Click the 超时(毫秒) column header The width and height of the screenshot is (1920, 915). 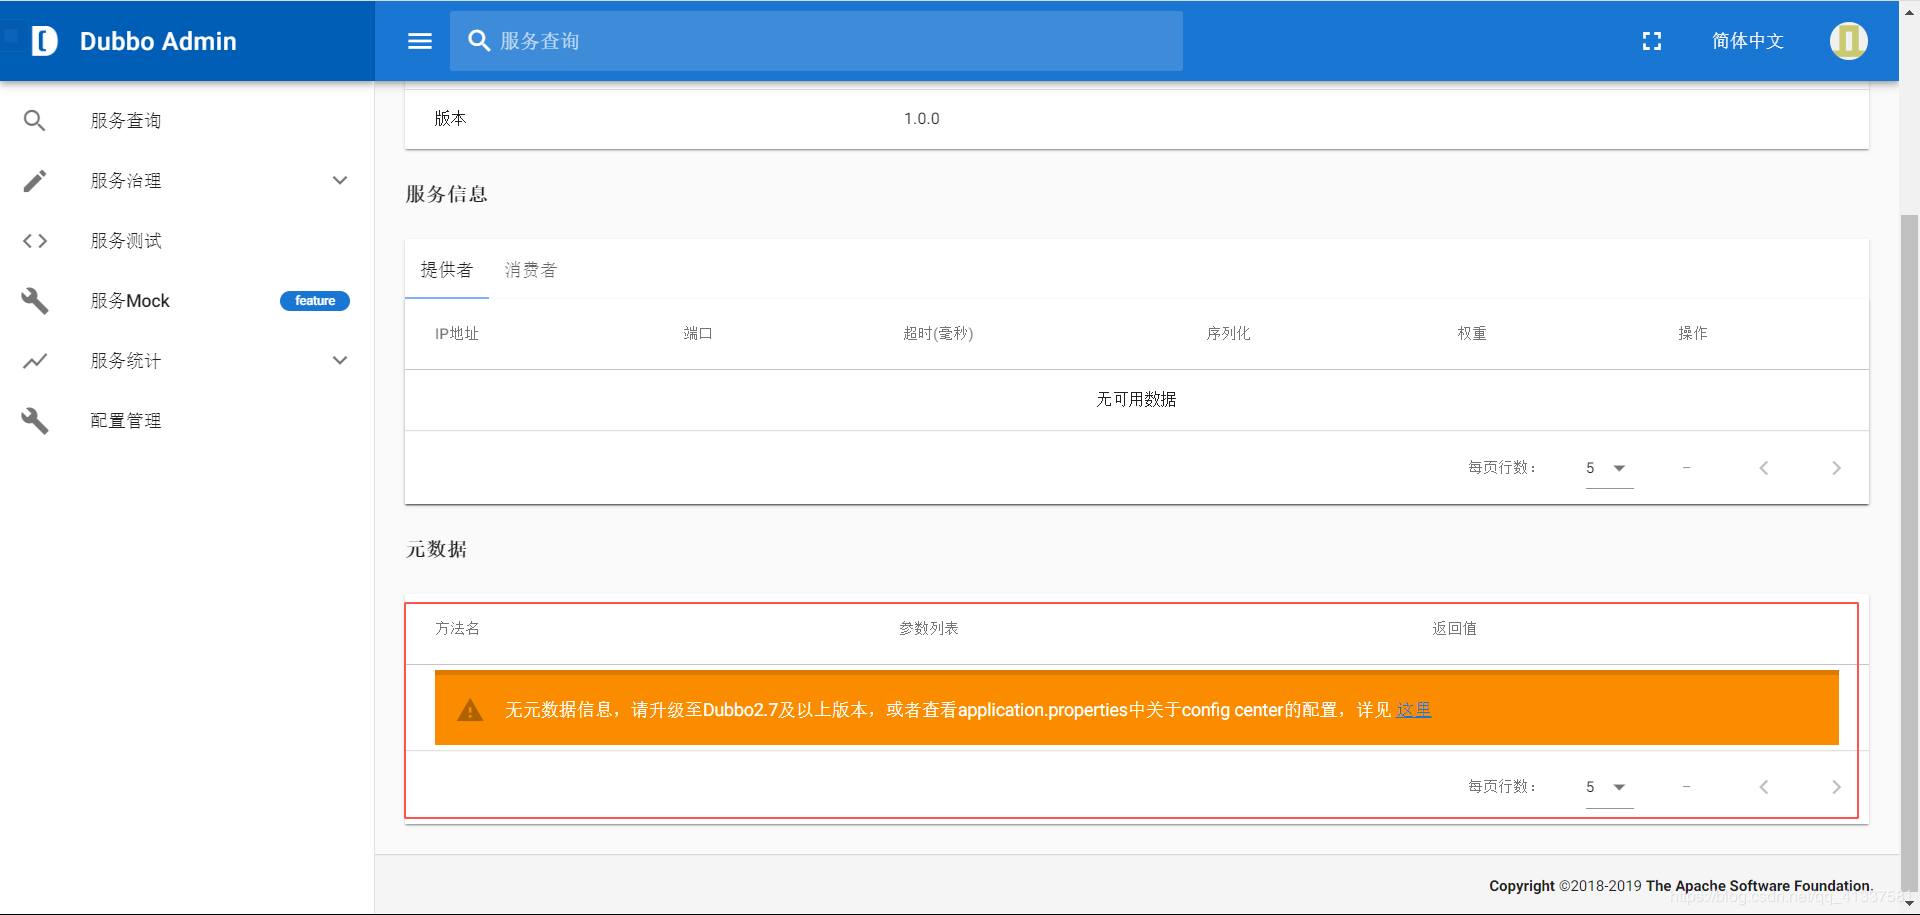[x=938, y=334]
